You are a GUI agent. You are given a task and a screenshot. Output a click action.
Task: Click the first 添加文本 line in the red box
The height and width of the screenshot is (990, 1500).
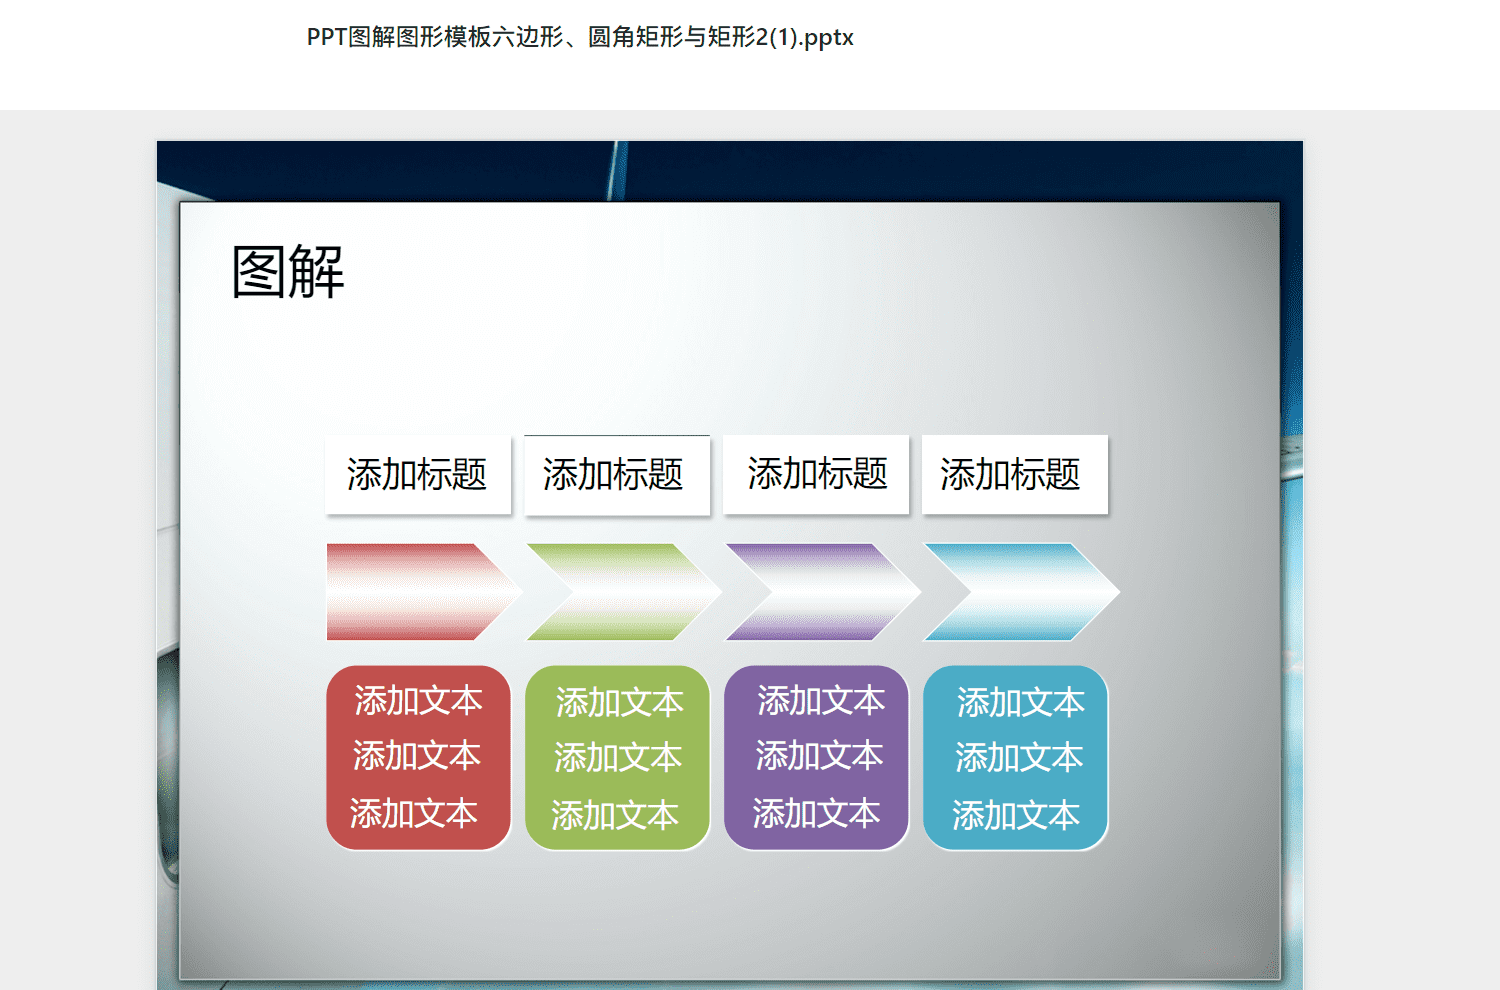pyautogui.click(x=418, y=701)
